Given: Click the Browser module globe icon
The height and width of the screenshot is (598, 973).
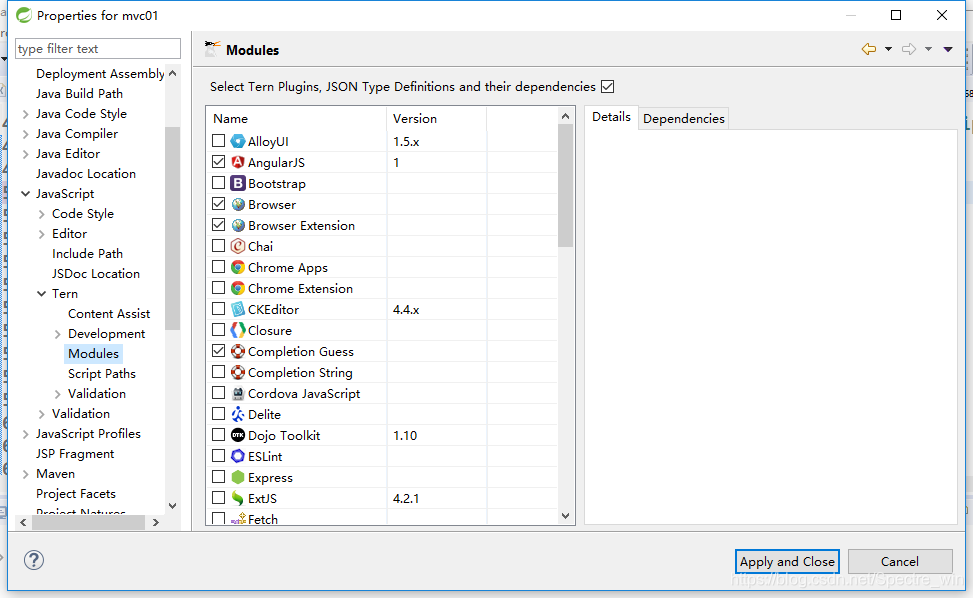Looking at the screenshot, I should [238, 205].
